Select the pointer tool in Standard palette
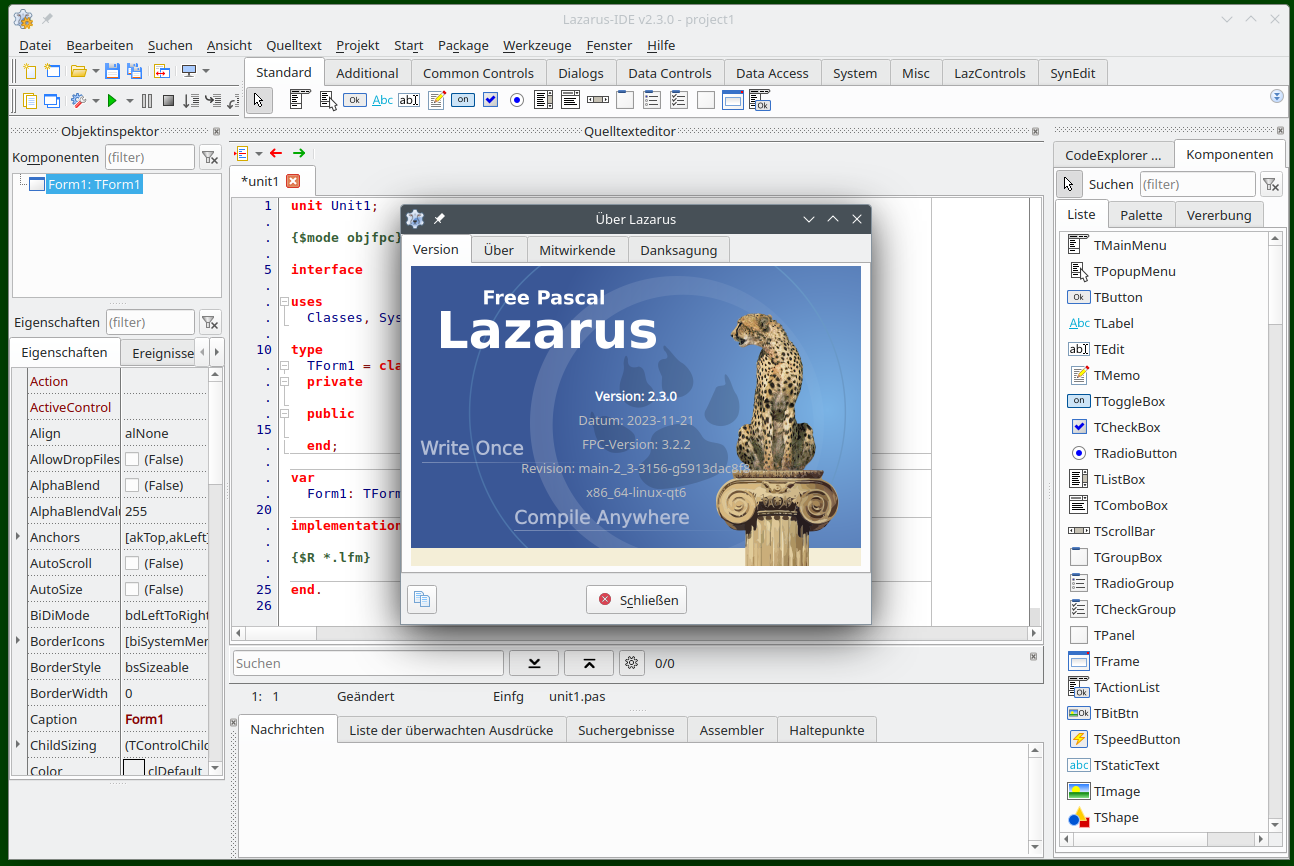 tap(259, 100)
